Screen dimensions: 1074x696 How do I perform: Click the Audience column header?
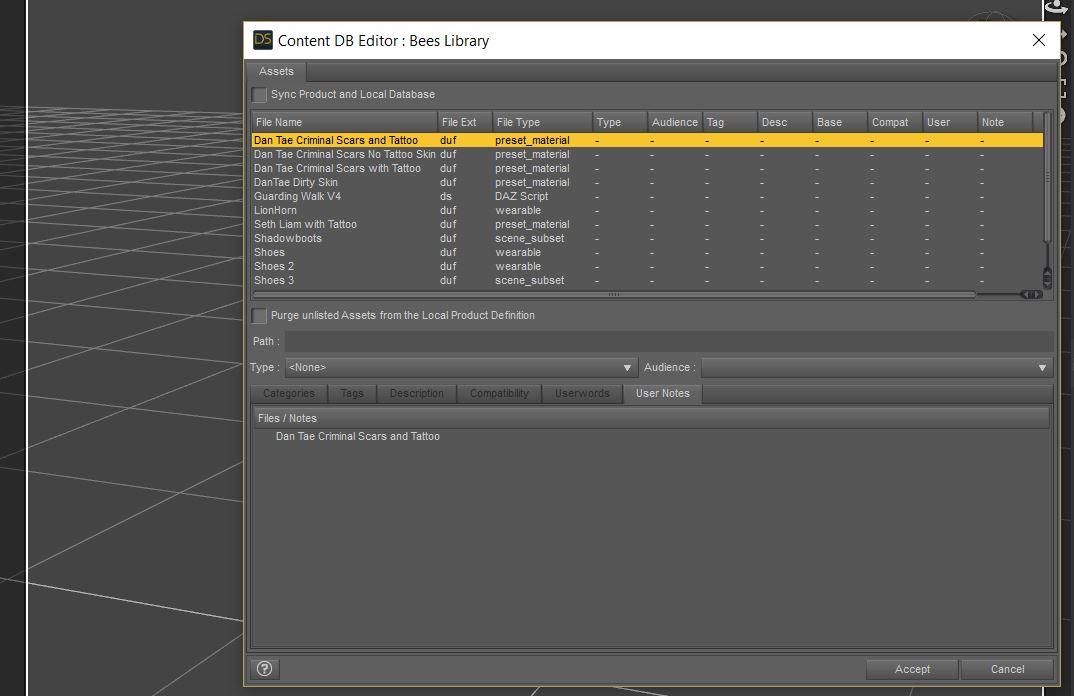click(x=675, y=122)
